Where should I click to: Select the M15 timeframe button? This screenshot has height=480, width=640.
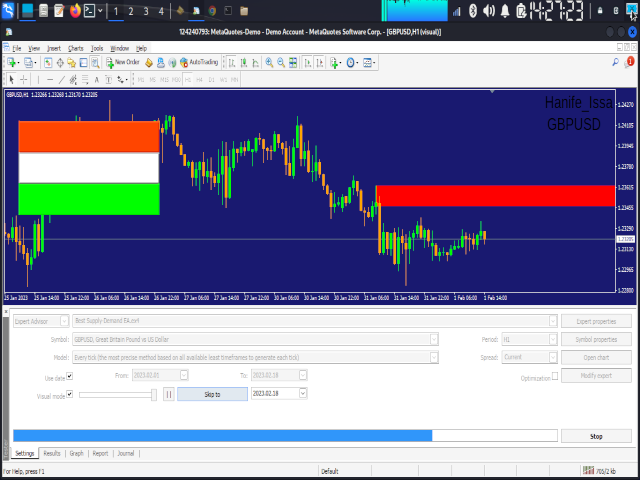[x=164, y=80]
